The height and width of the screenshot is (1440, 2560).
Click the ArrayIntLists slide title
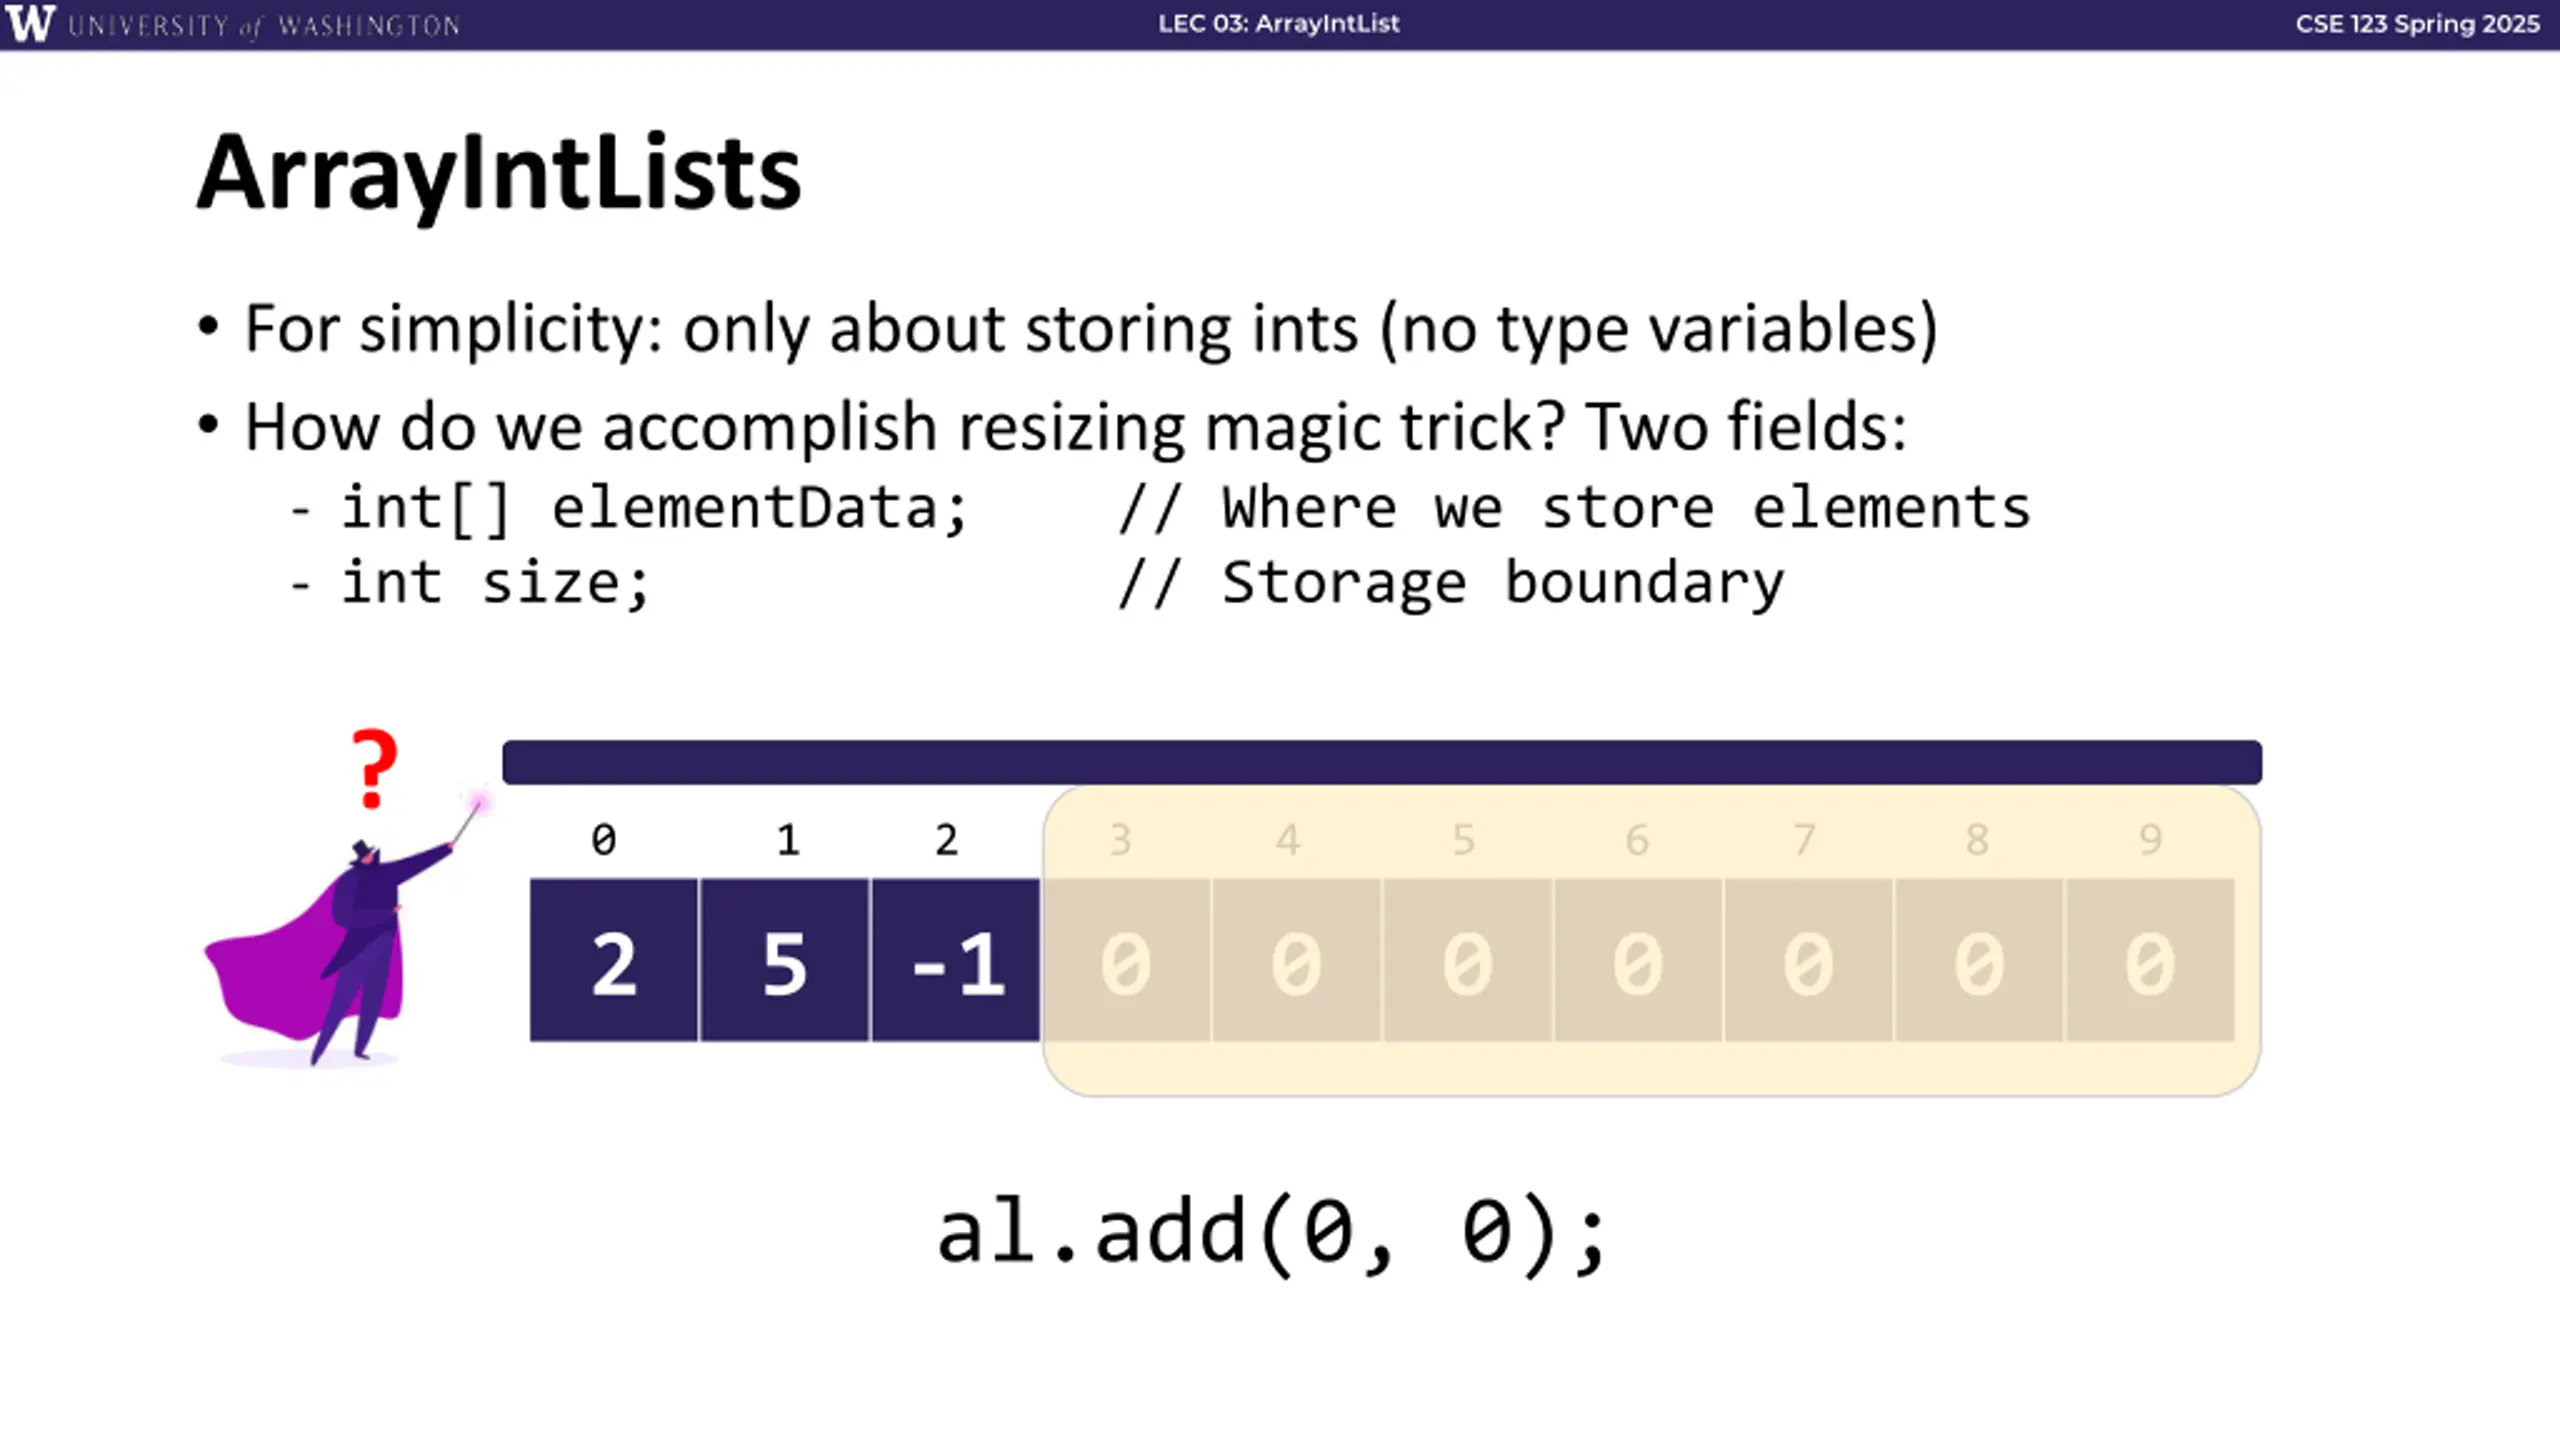[x=499, y=173]
